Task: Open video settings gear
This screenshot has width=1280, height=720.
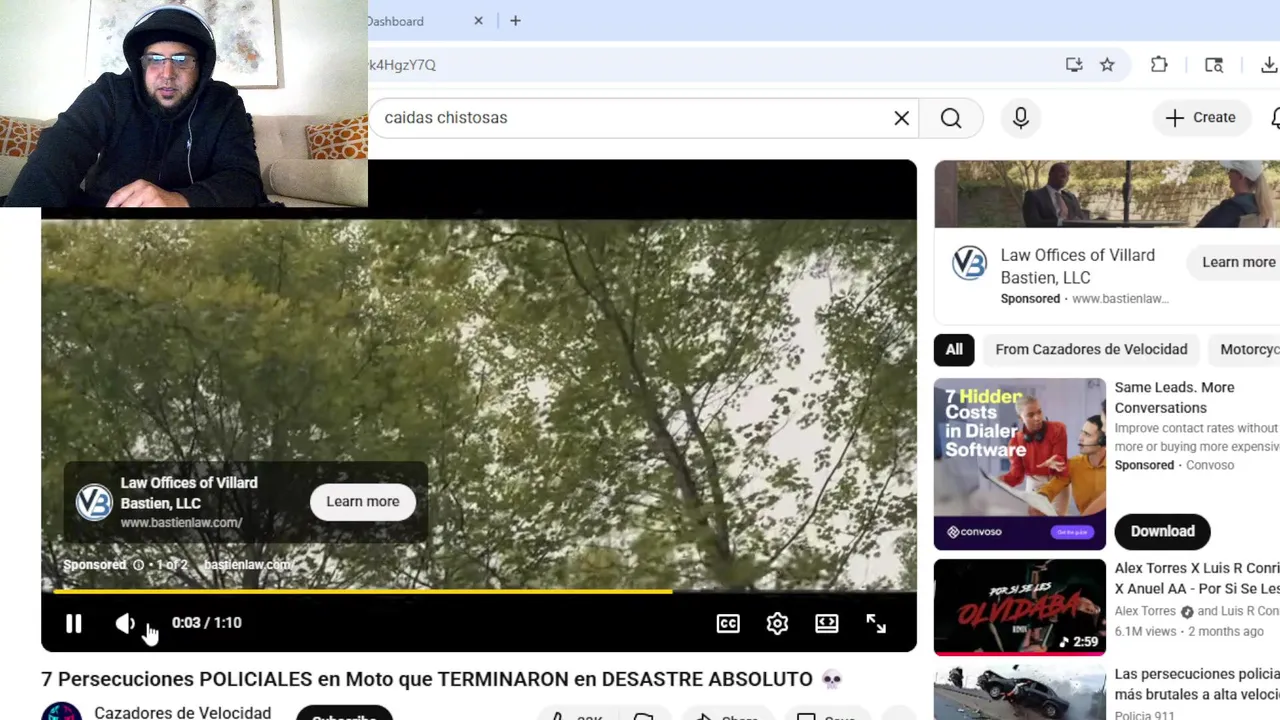Action: click(x=777, y=623)
